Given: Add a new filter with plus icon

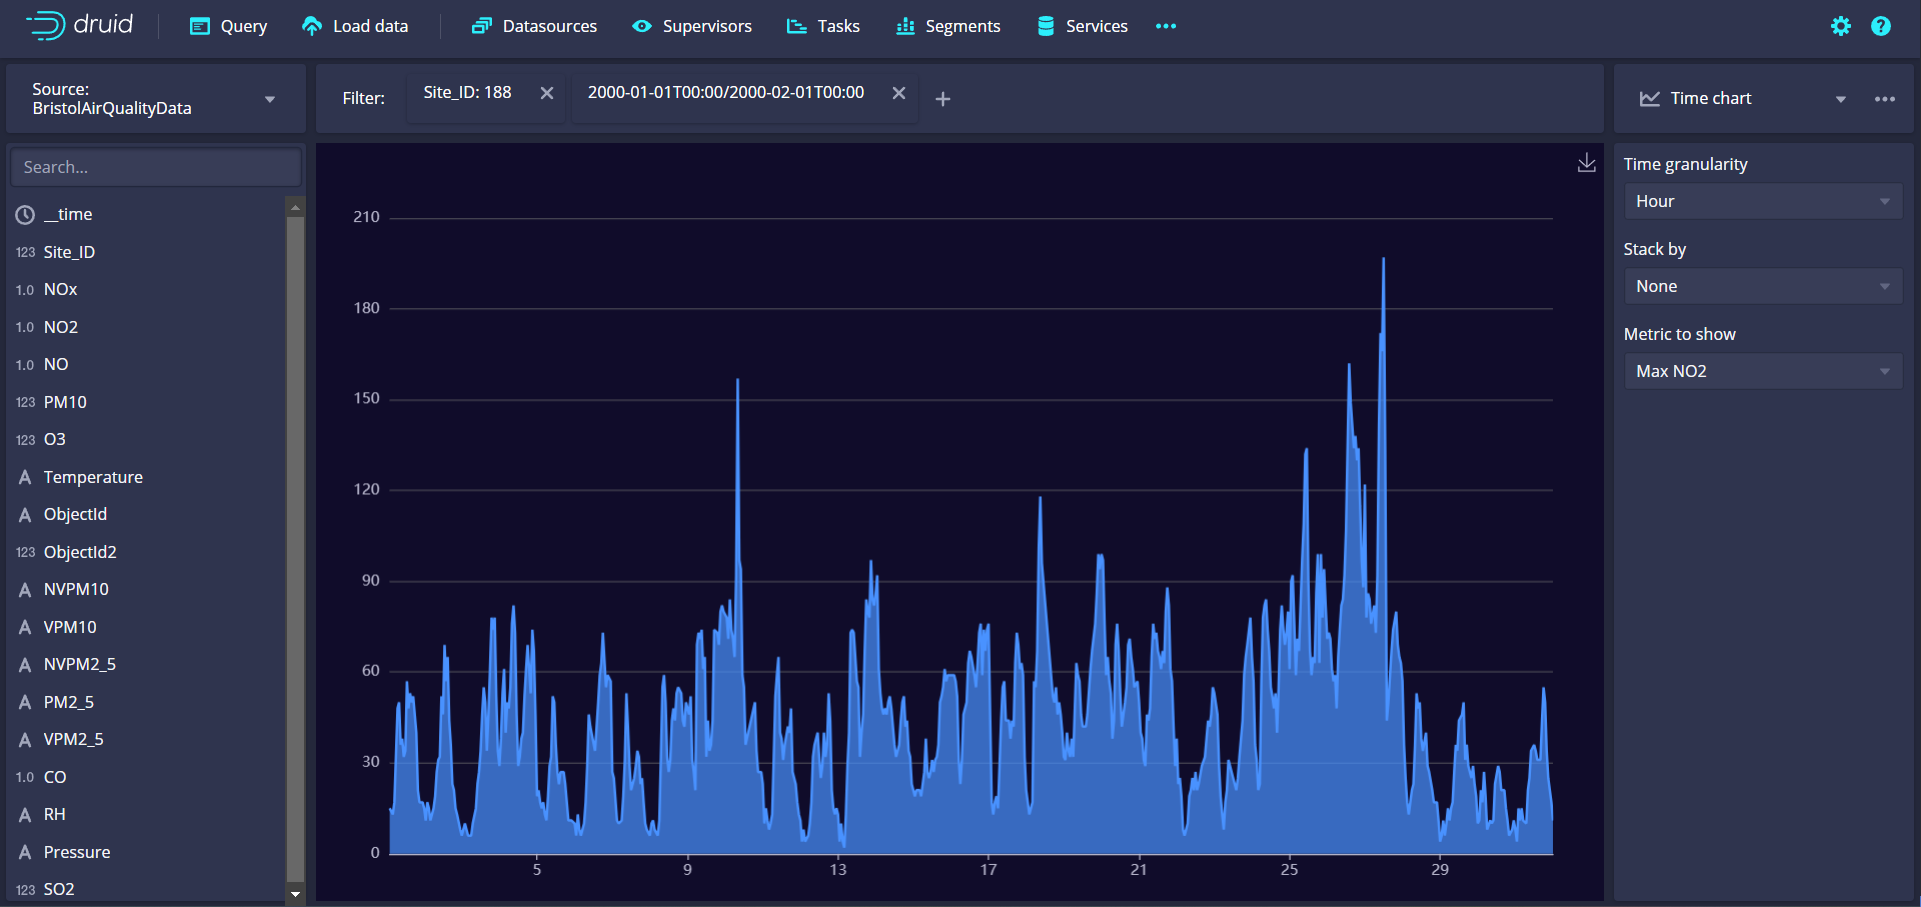Looking at the screenshot, I should click(942, 99).
